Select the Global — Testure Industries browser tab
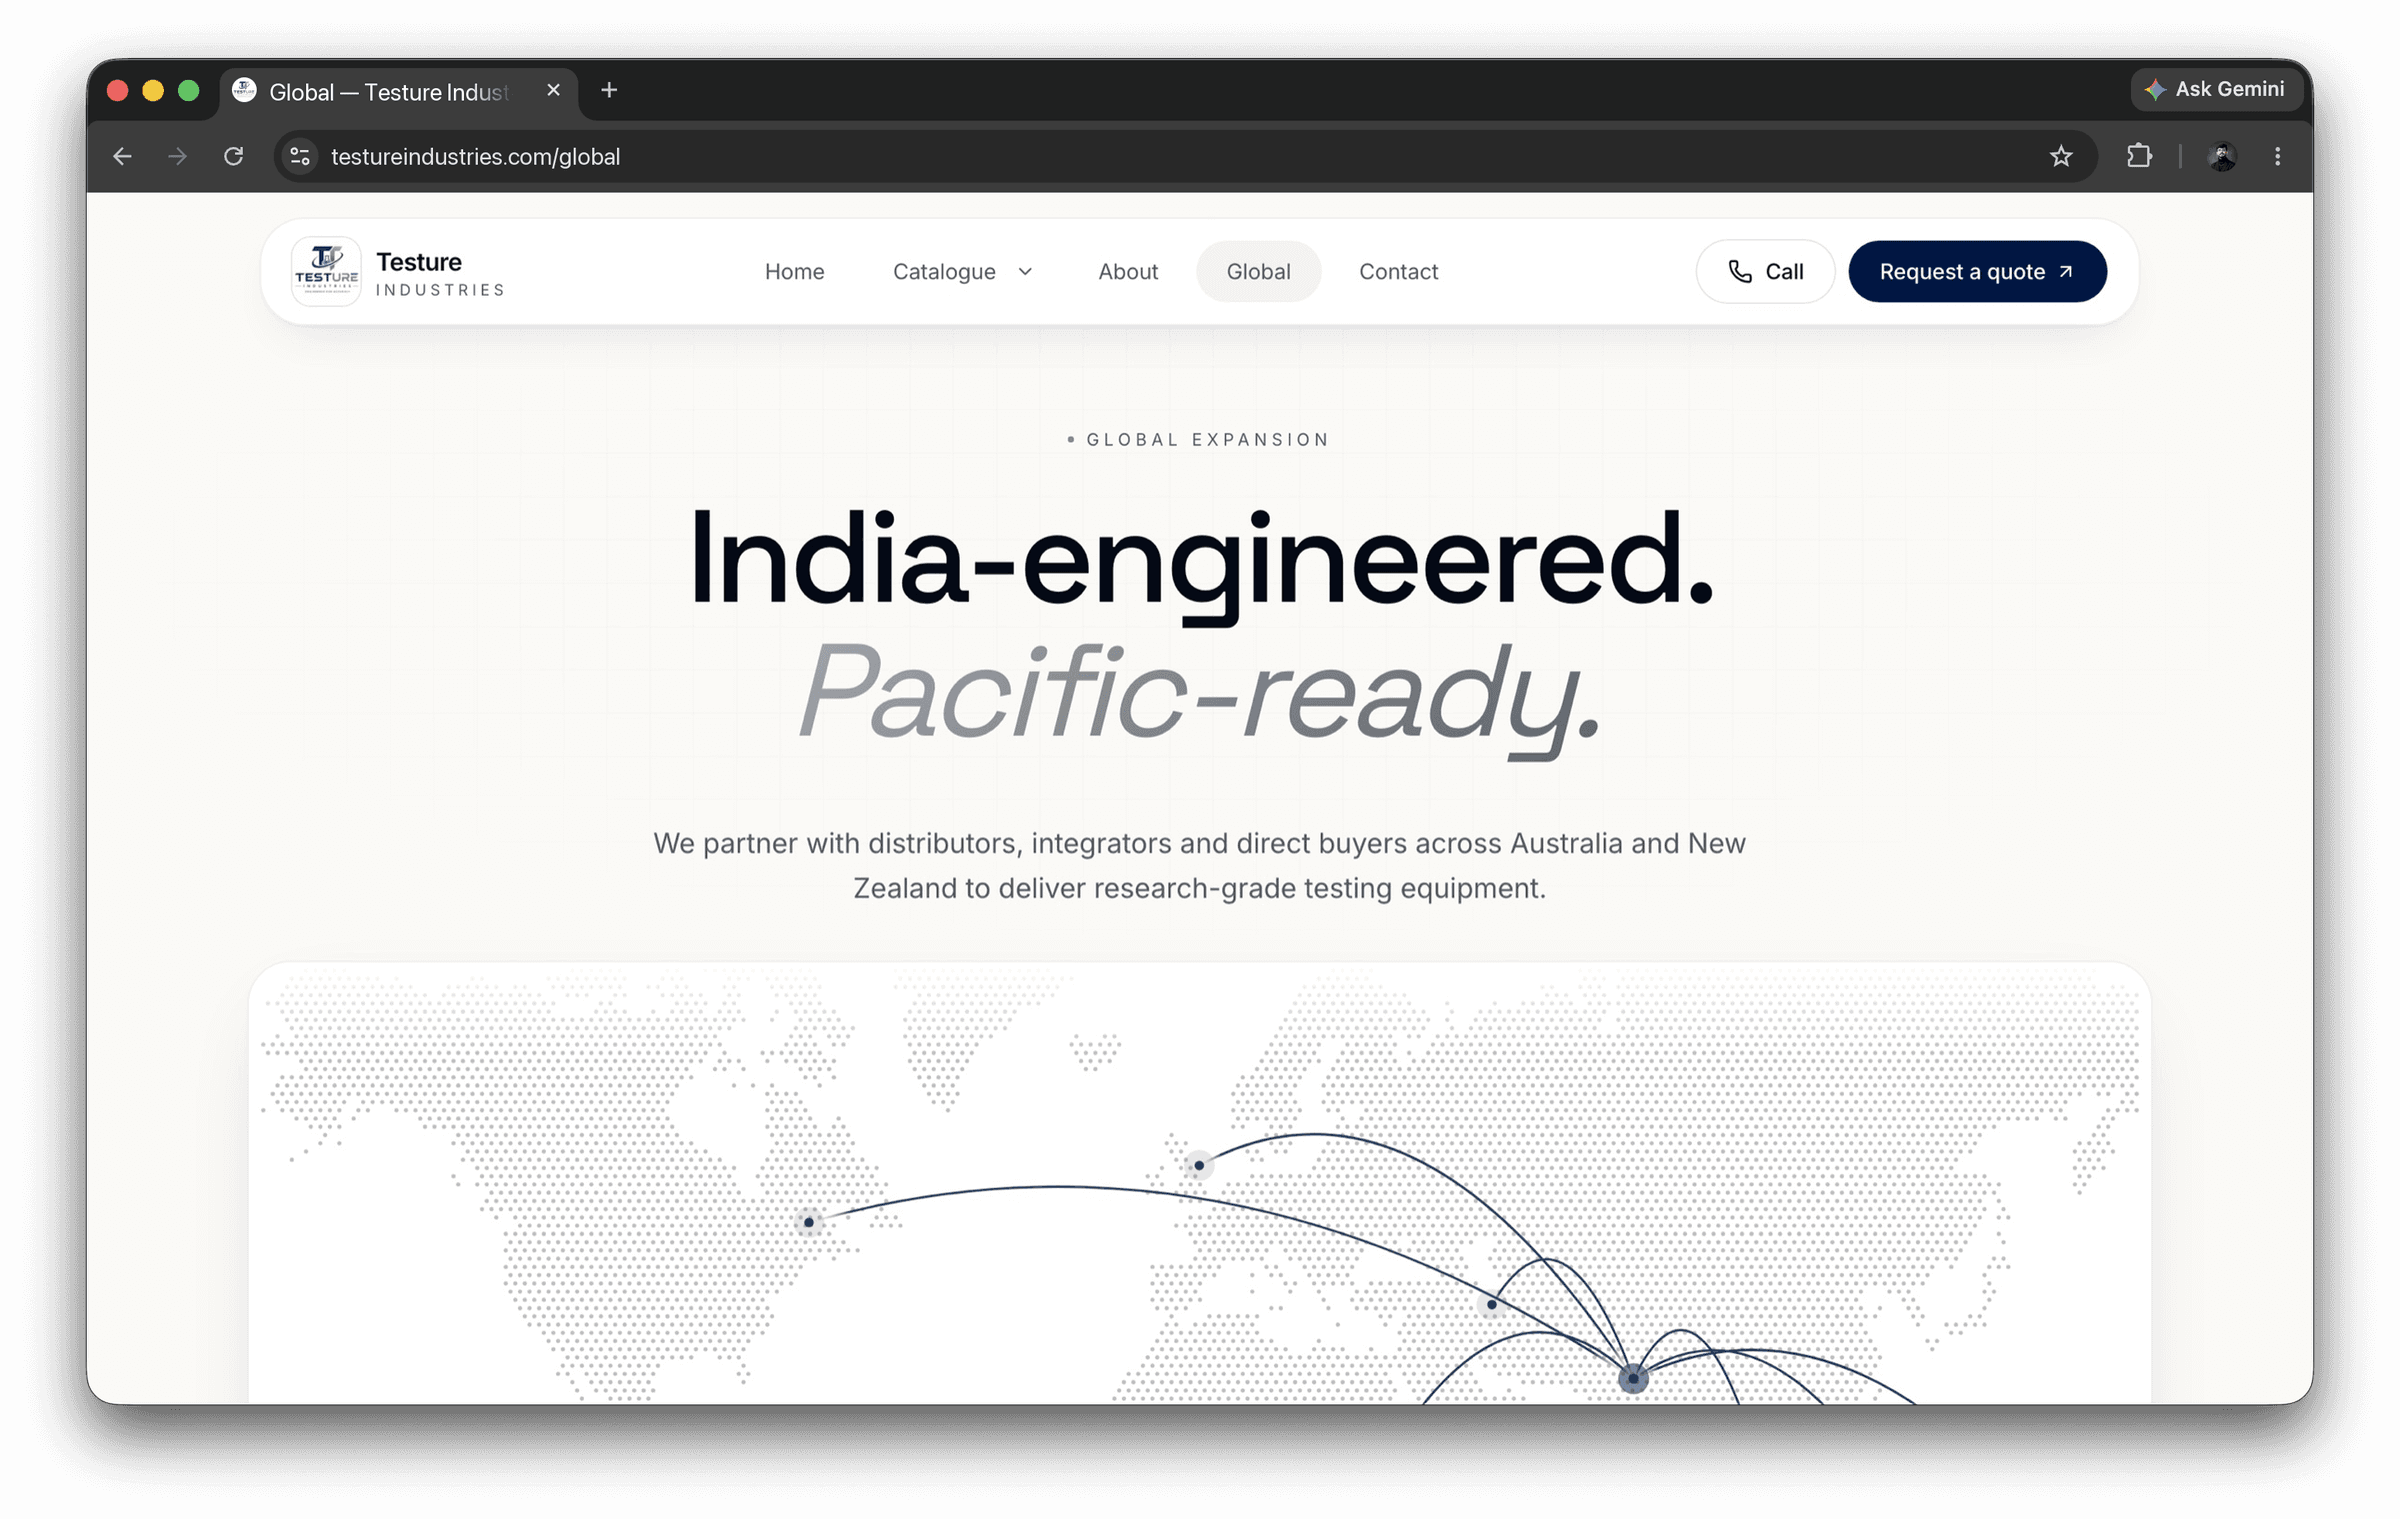 pyautogui.click(x=399, y=91)
